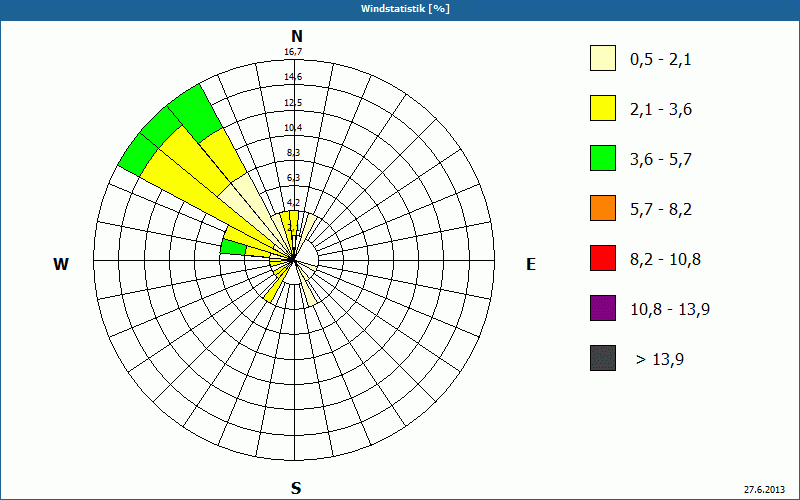Click the yellow north wind bar
The height and width of the screenshot is (500, 800).
point(293,224)
